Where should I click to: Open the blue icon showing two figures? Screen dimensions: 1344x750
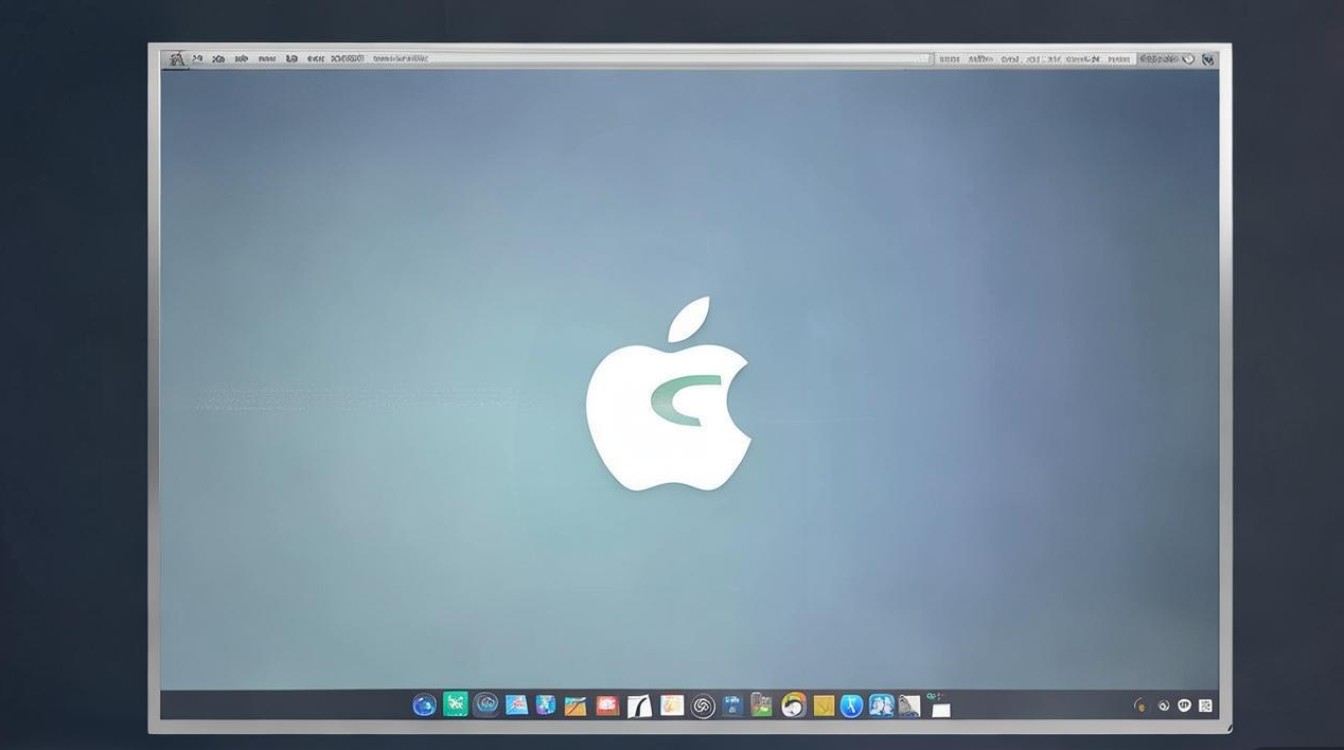[x=881, y=706]
